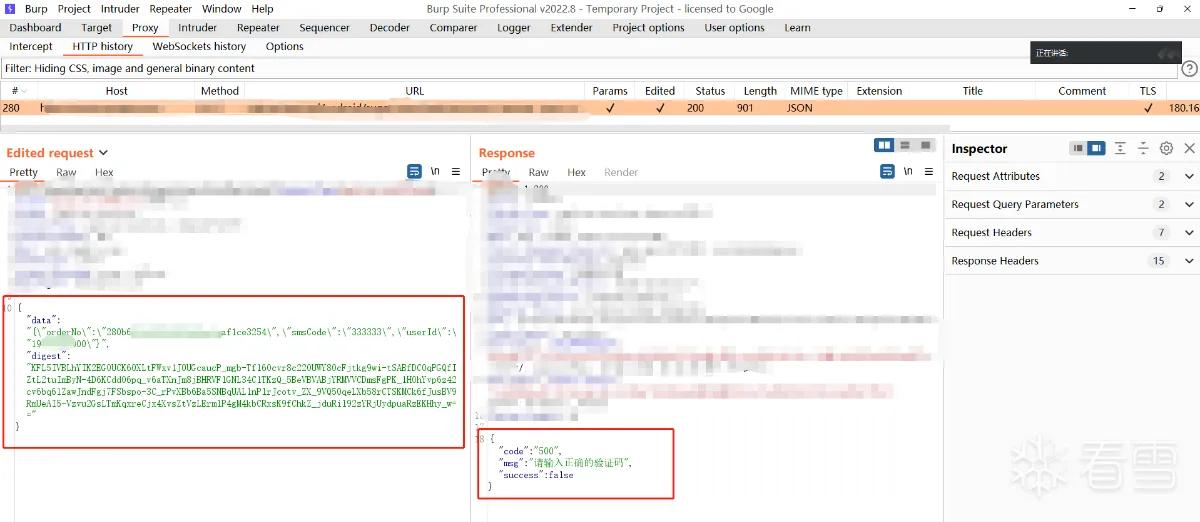Set Inspector to right-docked layout
The width and height of the screenshot is (1200, 522).
pyautogui.click(x=1097, y=148)
